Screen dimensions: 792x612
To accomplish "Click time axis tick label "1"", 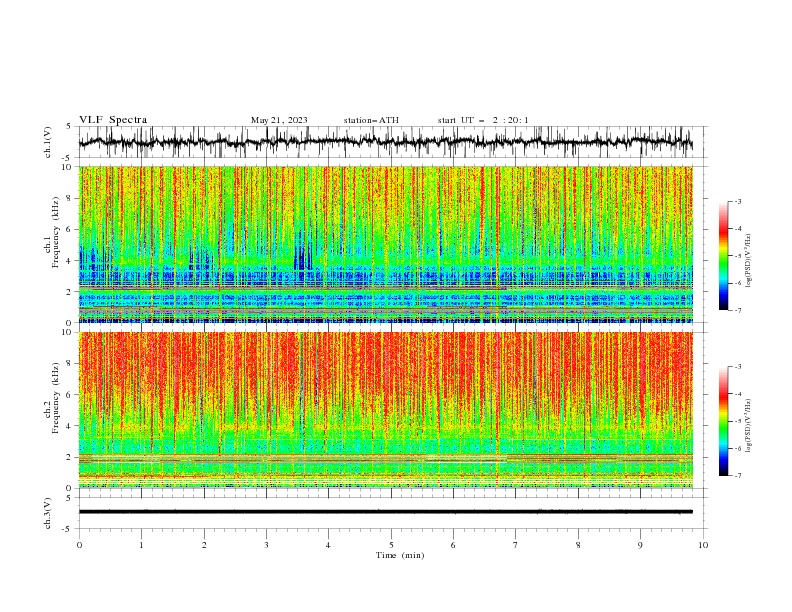I will point(141,545).
